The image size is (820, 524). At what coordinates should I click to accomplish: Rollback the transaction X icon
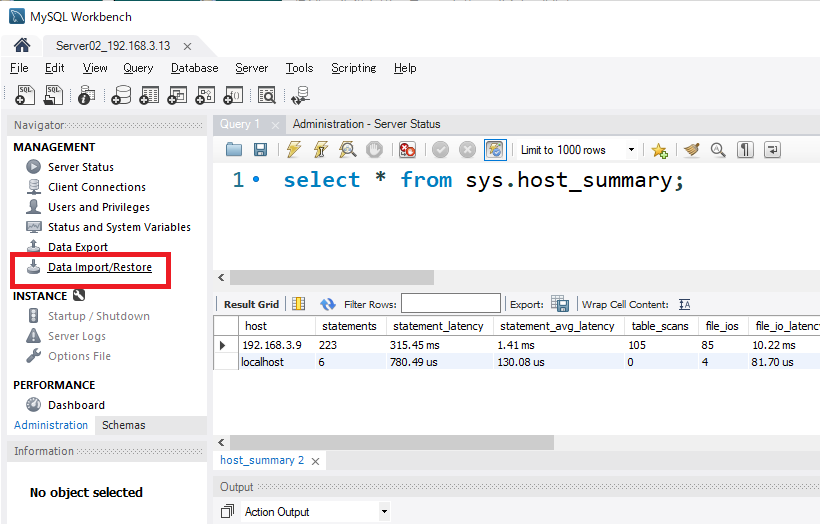(467, 150)
